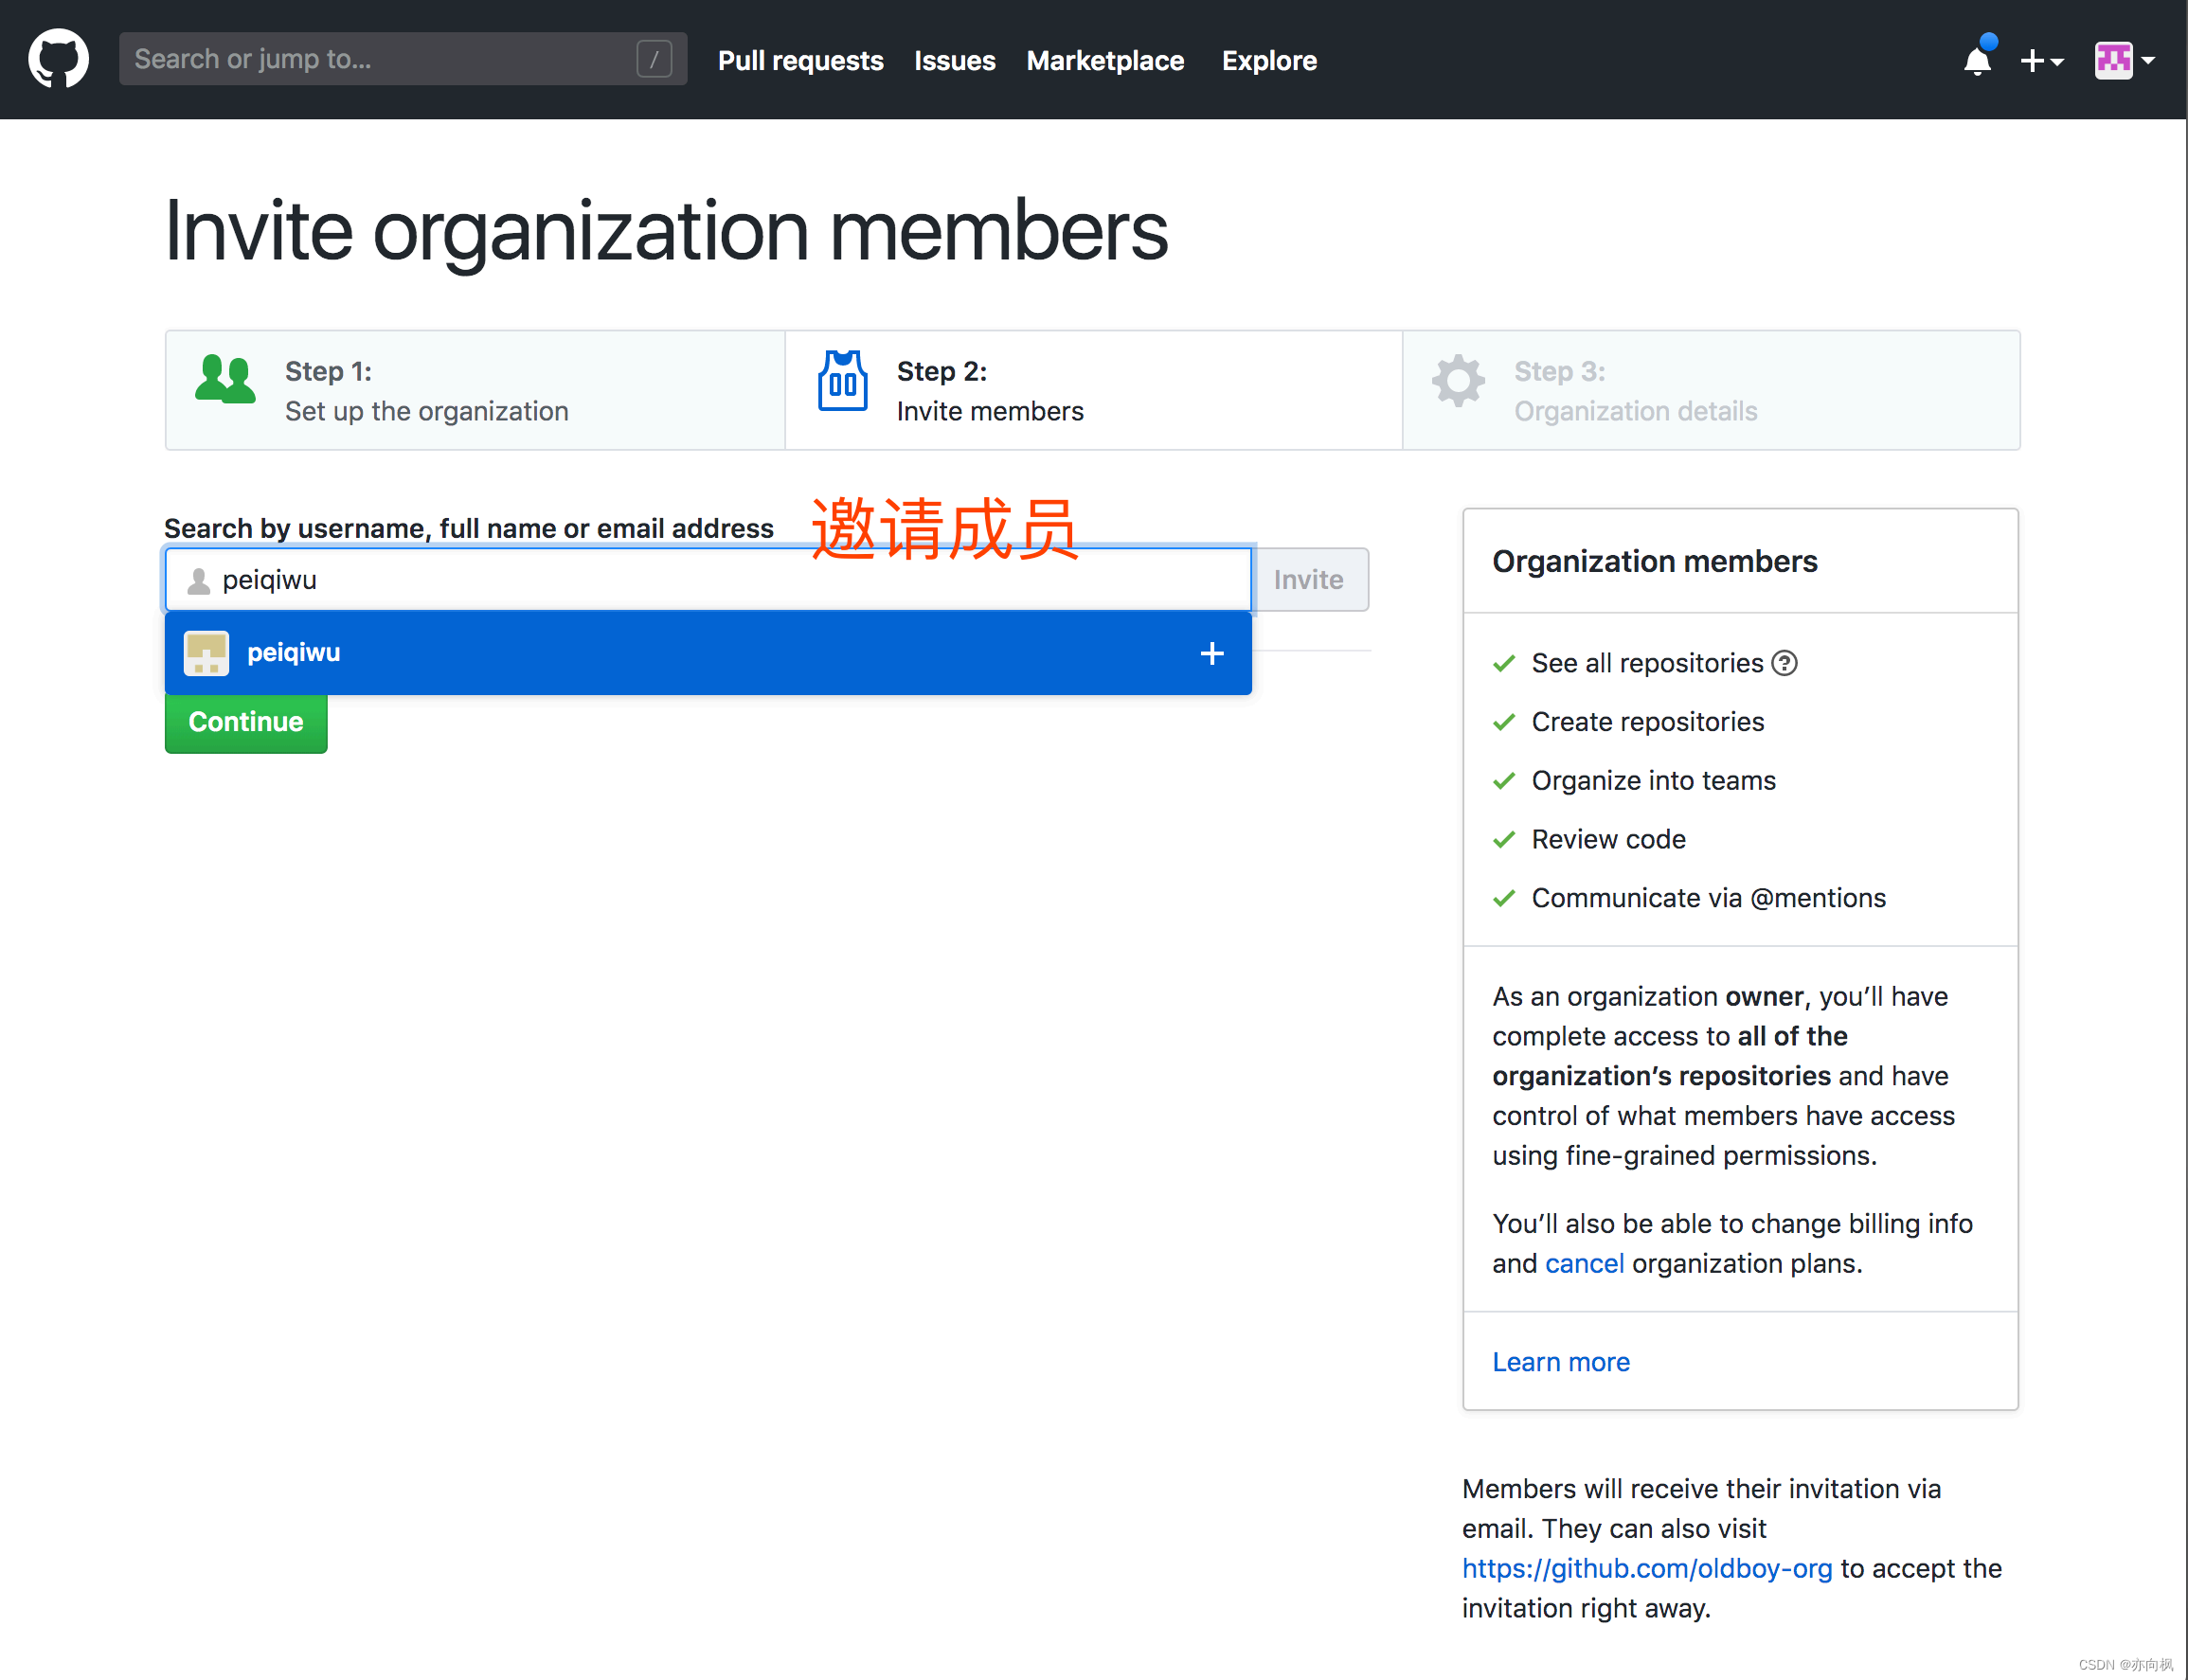Open Pull requests in the header

[x=800, y=60]
